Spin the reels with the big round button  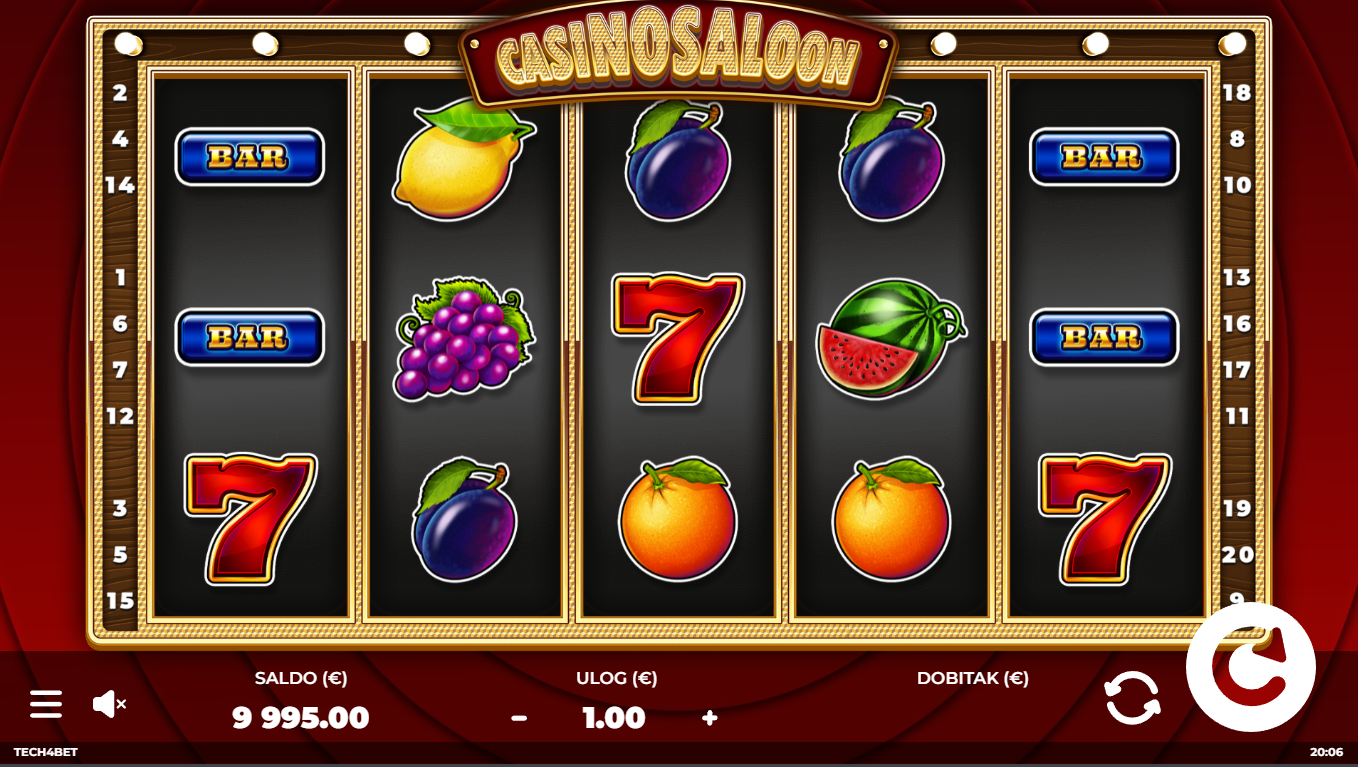pyautogui.click(x=1250, y=667)
